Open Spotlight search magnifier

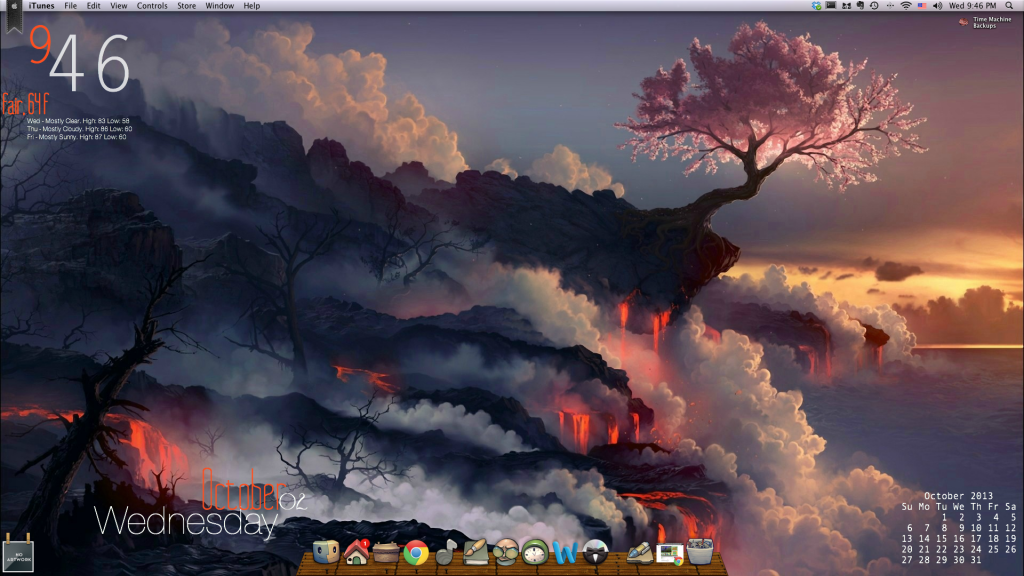1009,6
